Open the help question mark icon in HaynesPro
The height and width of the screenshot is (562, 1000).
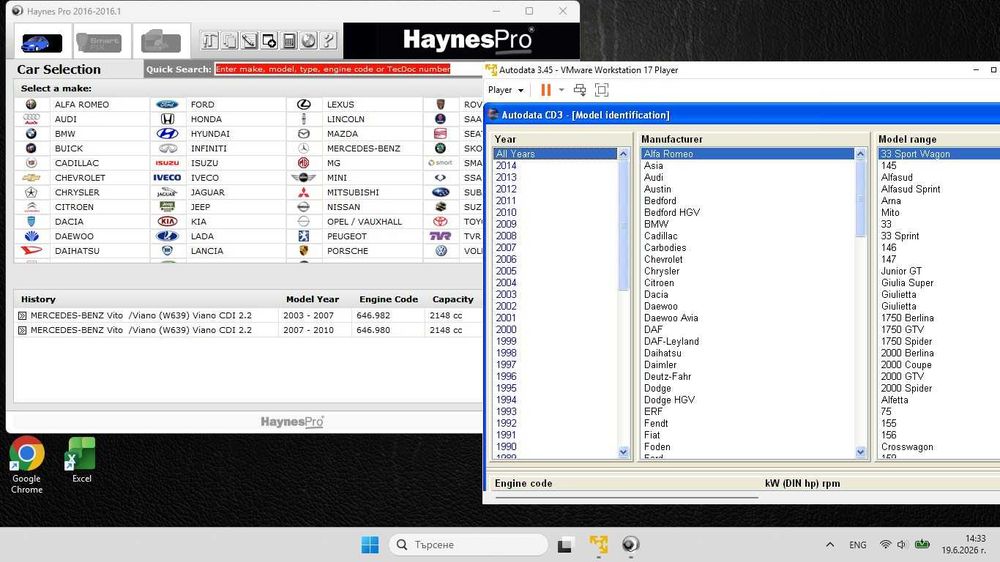point(328,41)
